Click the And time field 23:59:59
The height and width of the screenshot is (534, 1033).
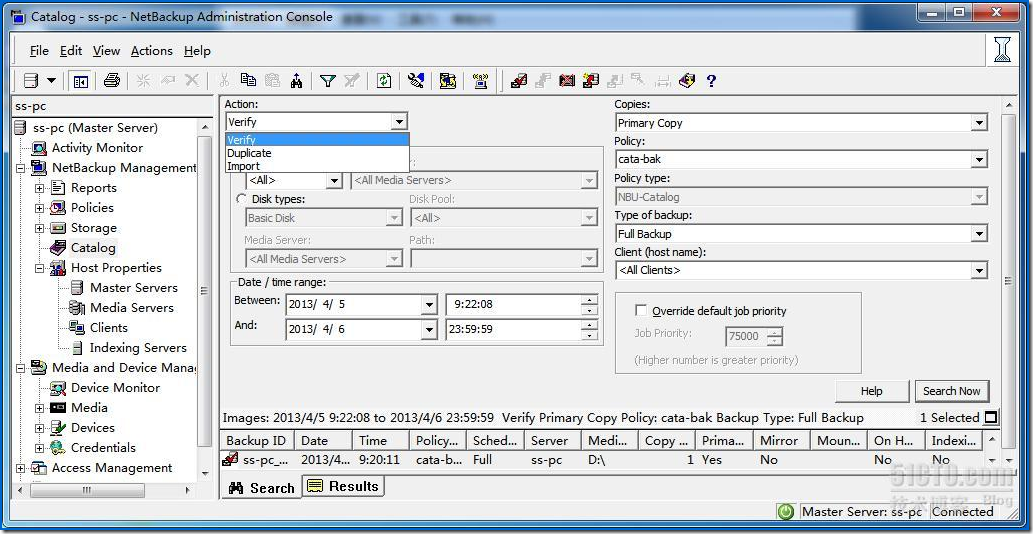coord(513,329)
